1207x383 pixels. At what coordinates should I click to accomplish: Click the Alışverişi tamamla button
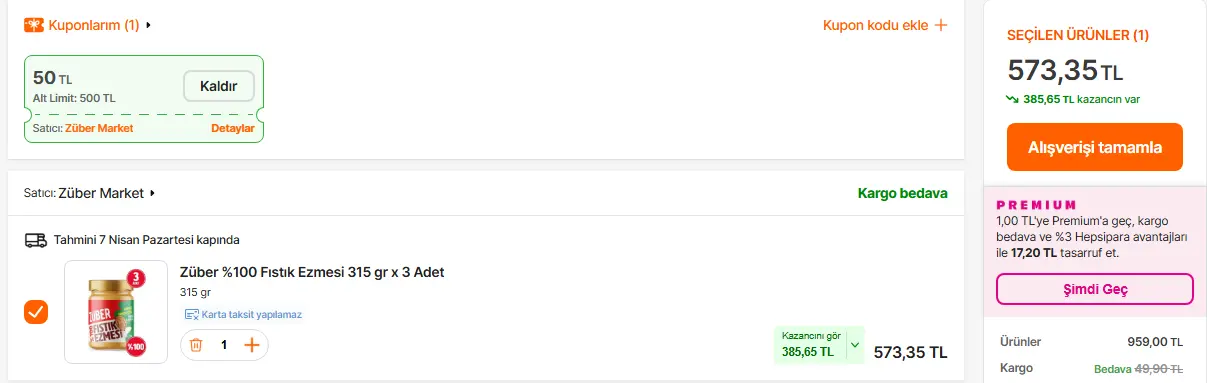click(1095, 147)
